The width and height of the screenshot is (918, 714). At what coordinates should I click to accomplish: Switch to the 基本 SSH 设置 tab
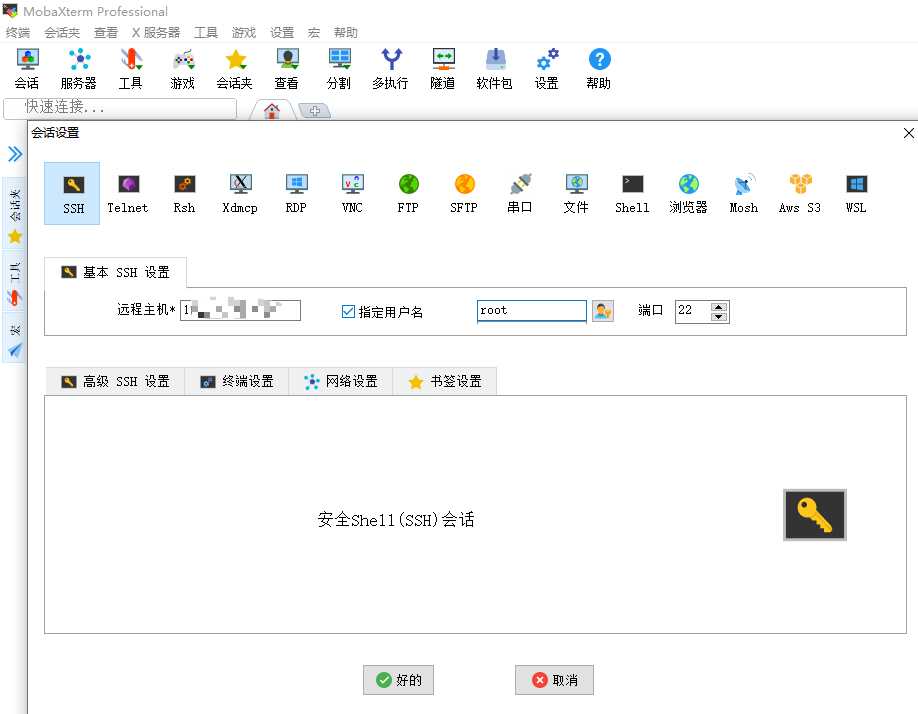[115, 272]
